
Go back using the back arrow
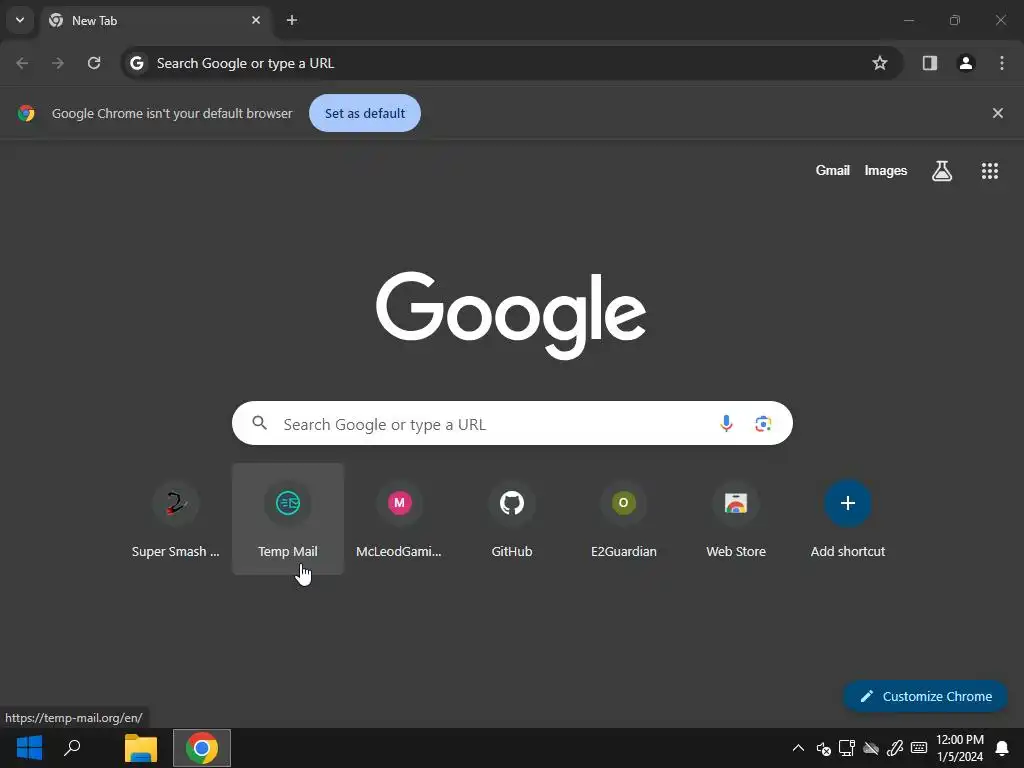(22, 63)
